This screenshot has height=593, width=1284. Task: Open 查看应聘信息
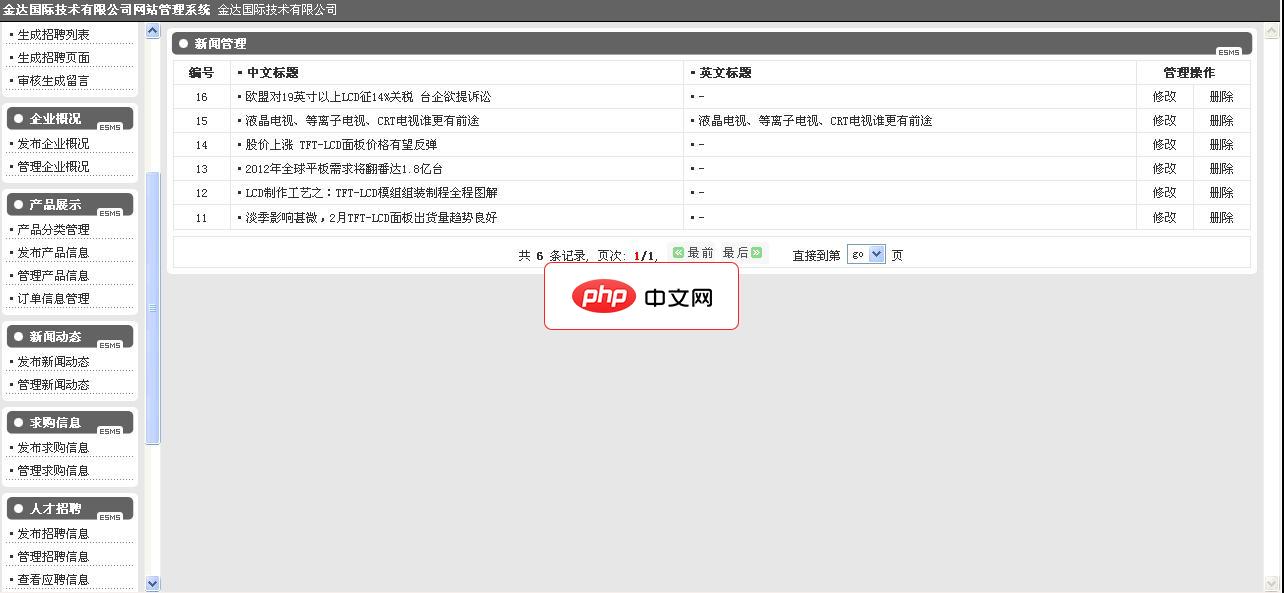pos(53,580)
